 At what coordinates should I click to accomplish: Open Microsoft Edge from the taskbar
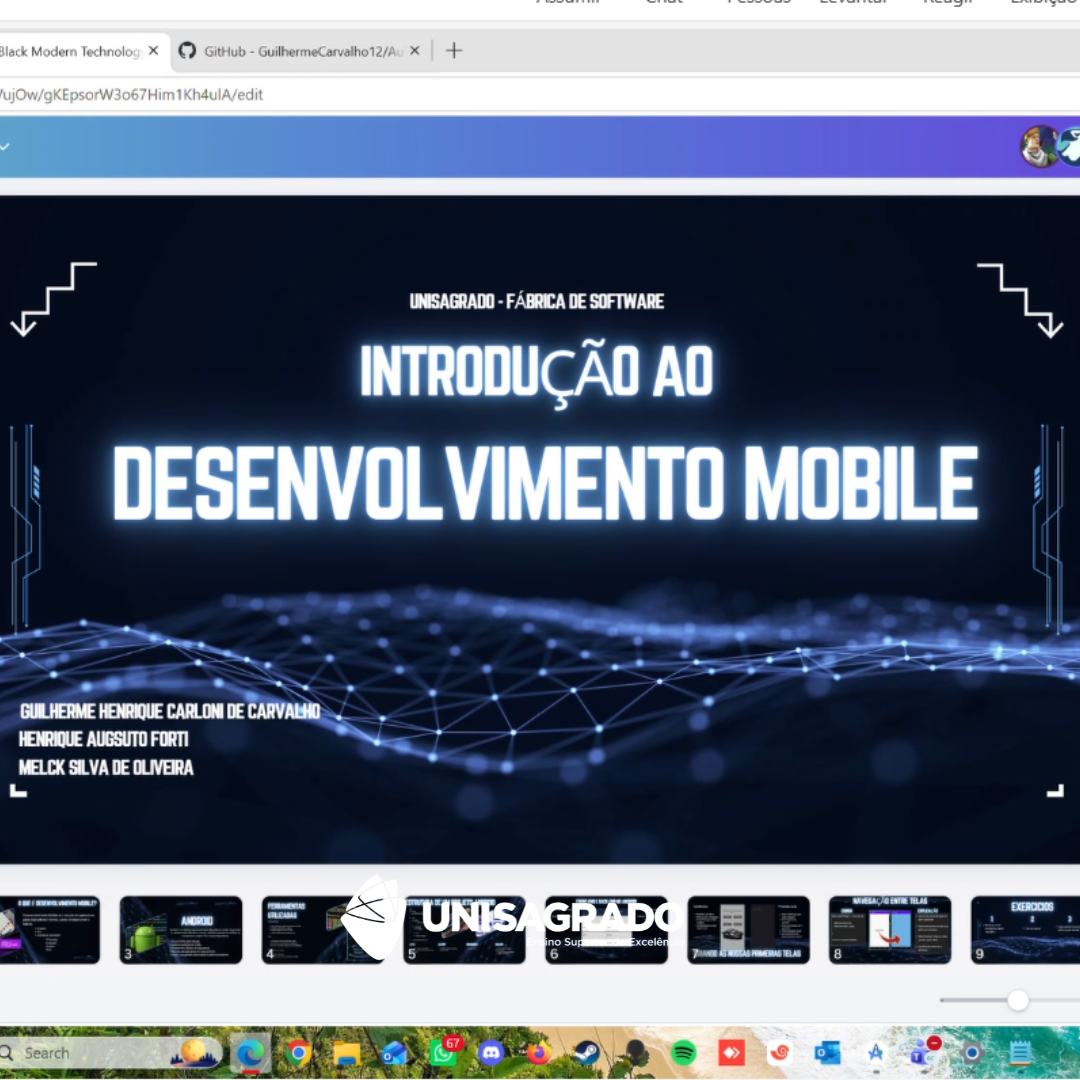point(251,1053)
